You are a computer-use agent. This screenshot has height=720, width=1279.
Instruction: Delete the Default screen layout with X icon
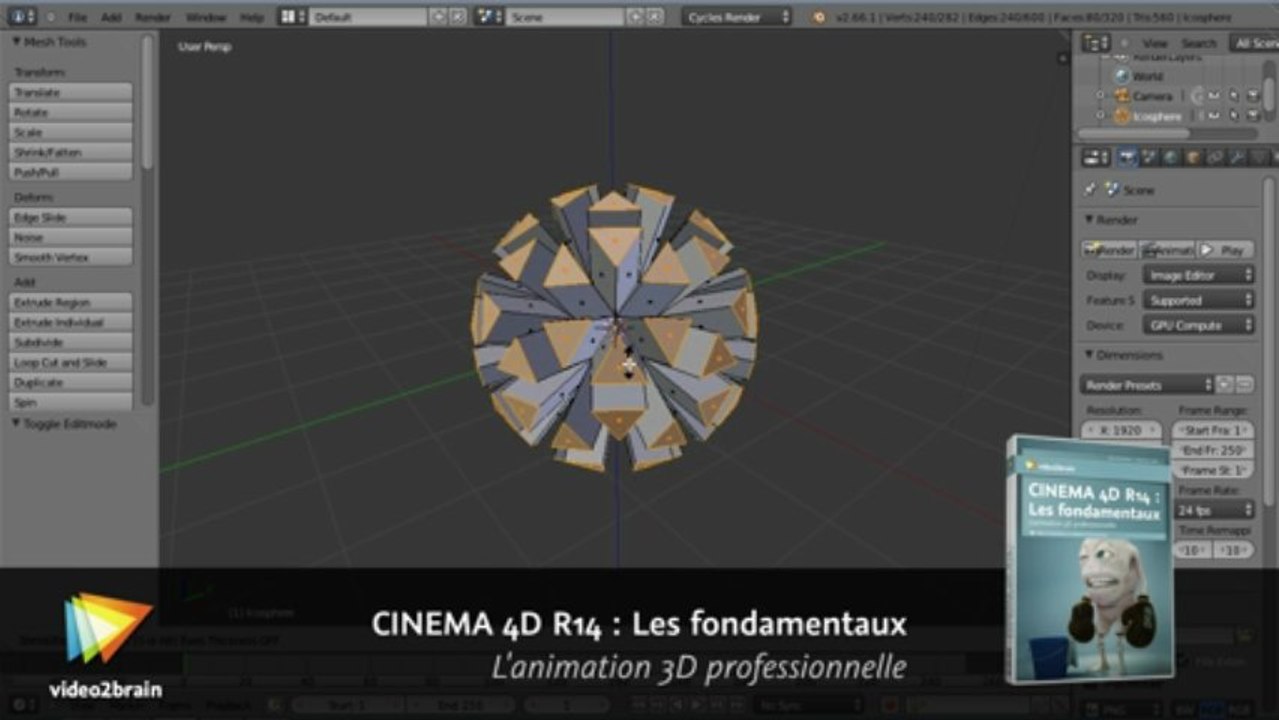point(457,17)
